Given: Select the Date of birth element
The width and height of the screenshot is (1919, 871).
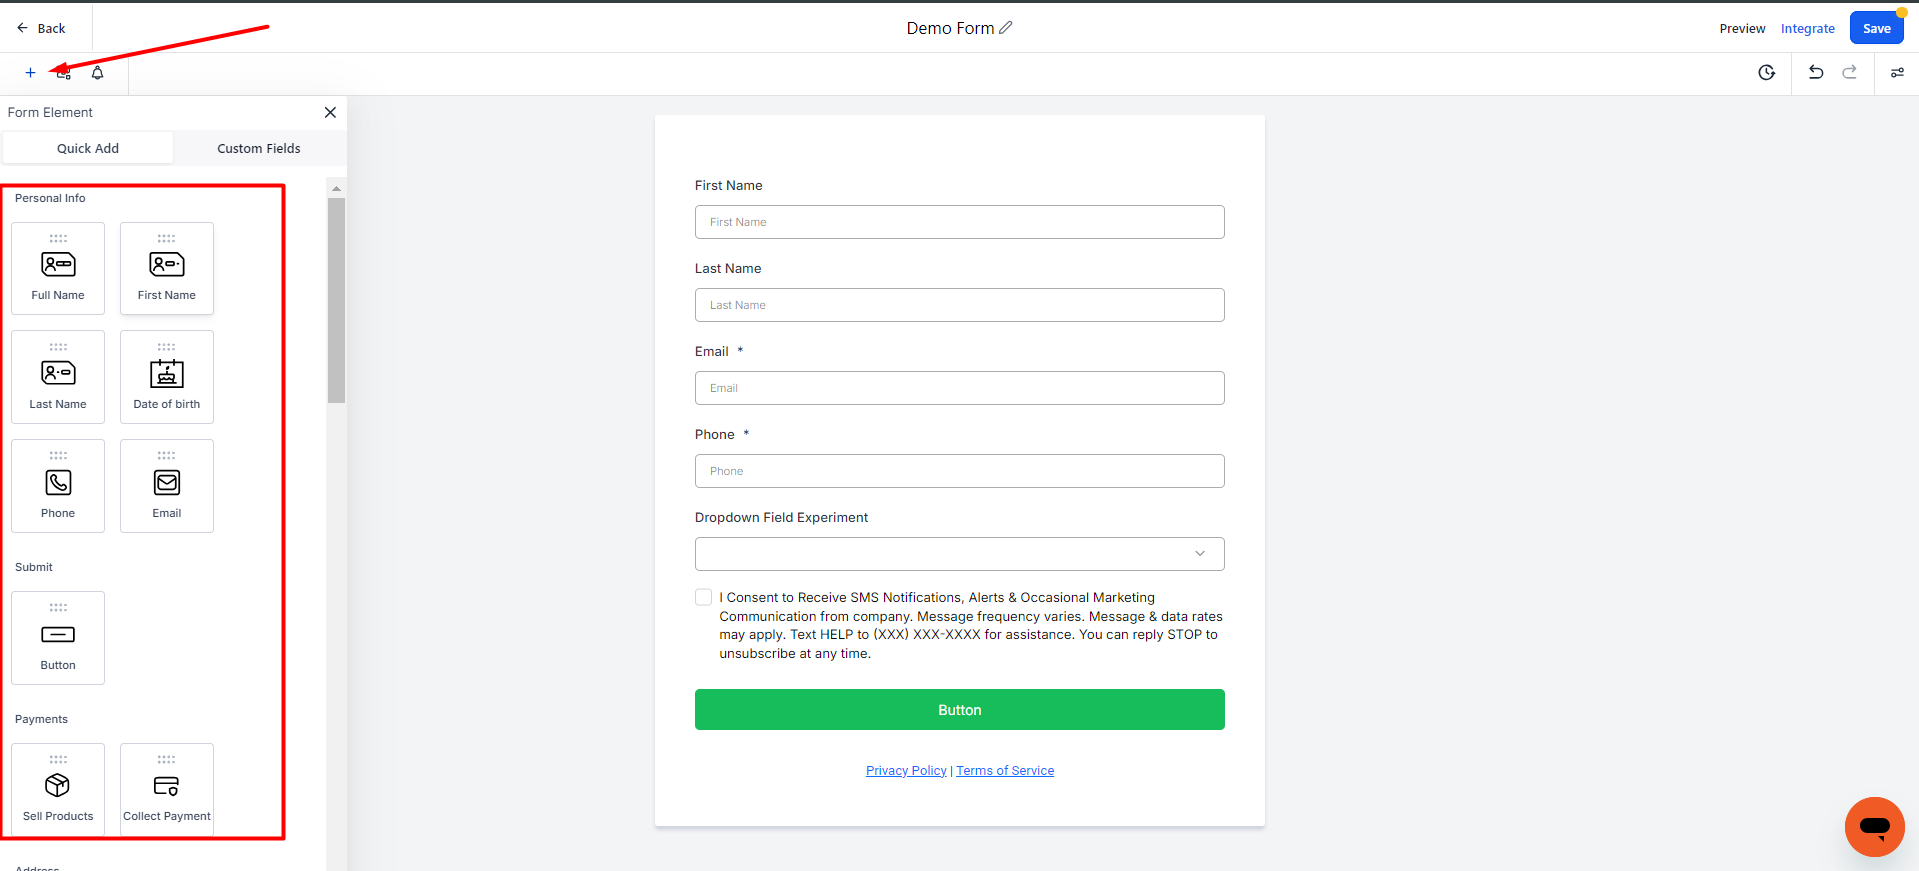Looking at the screenshot, I should click(x=167, y=377).
